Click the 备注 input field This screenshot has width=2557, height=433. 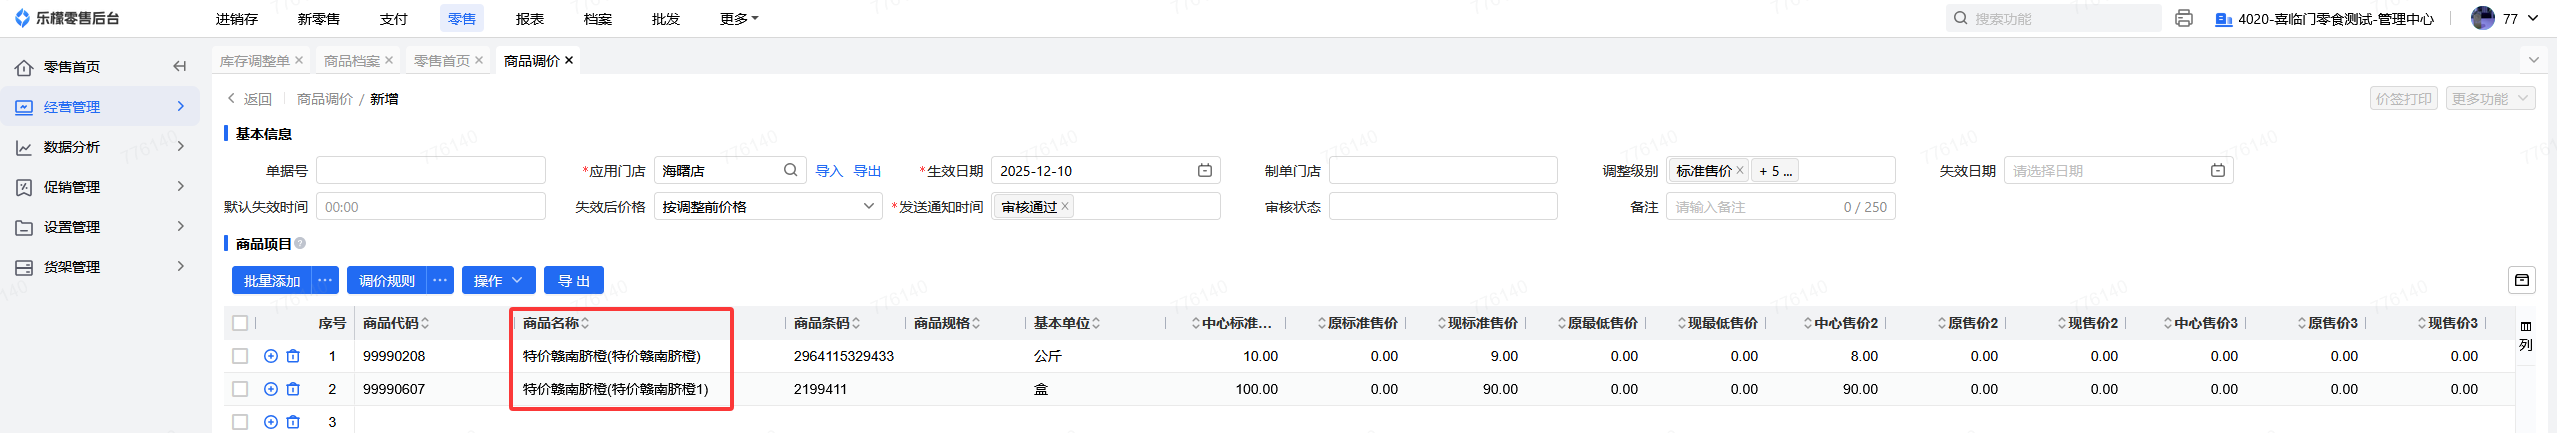pyautogui.click(x=1755, y=207)
